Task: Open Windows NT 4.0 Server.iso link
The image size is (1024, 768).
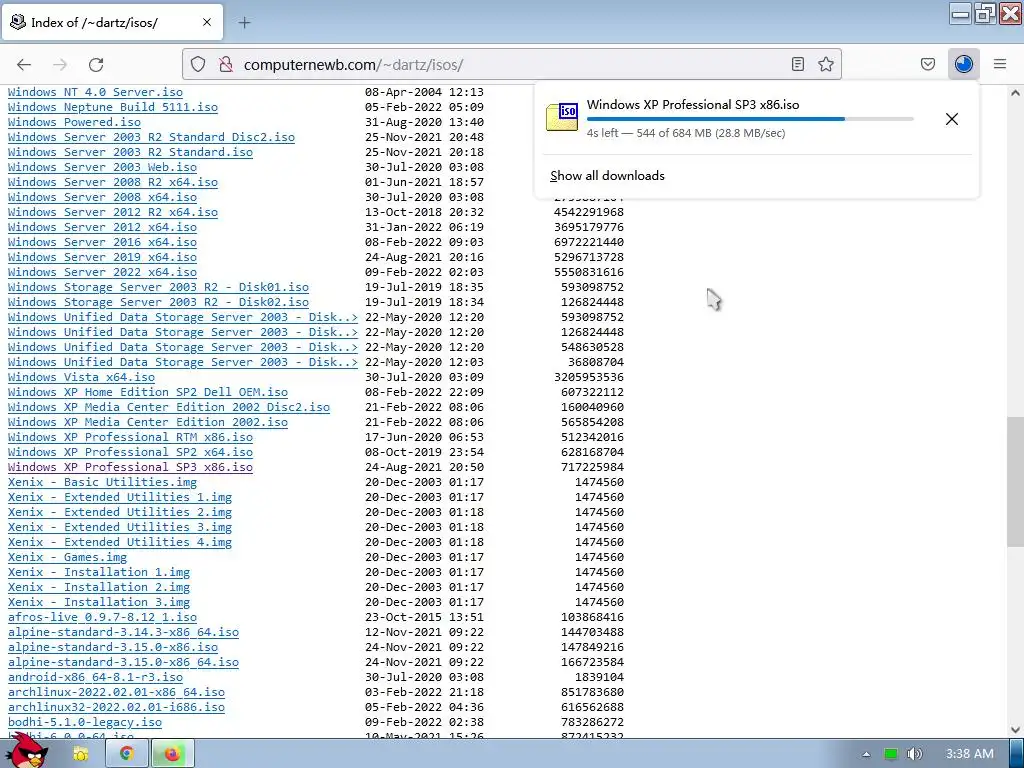Action: (x=95, y=92)
